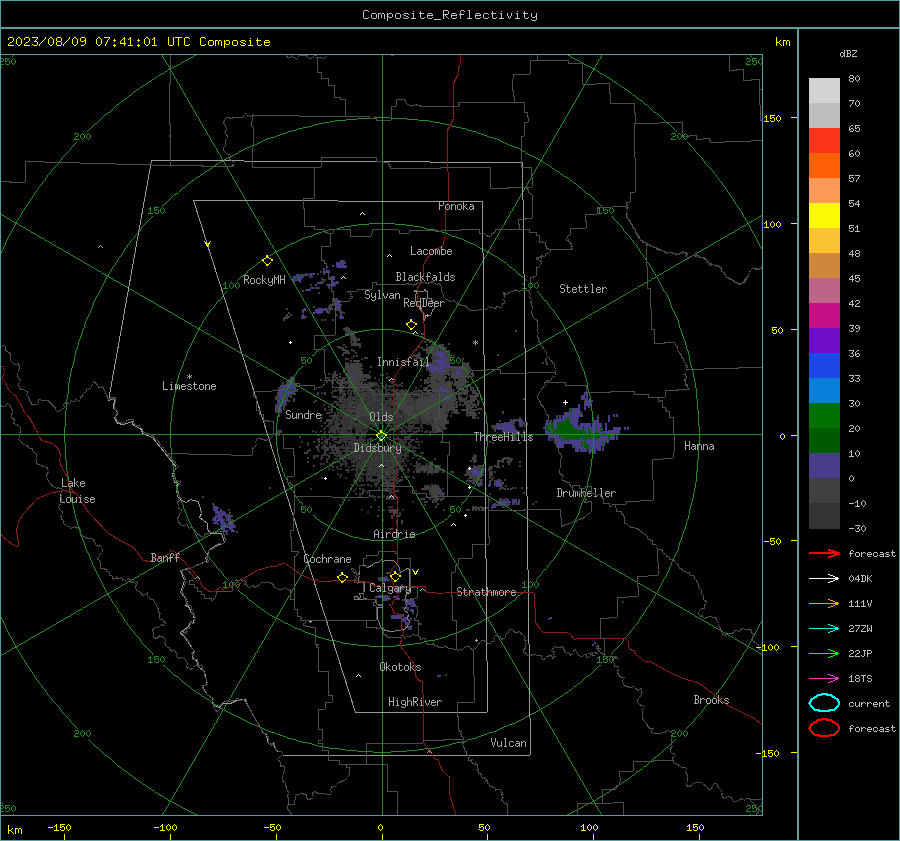Viewport: 900px width, 841px height.
Task: Click the Composite_Reflectivity title
Action: click(450, 15)
